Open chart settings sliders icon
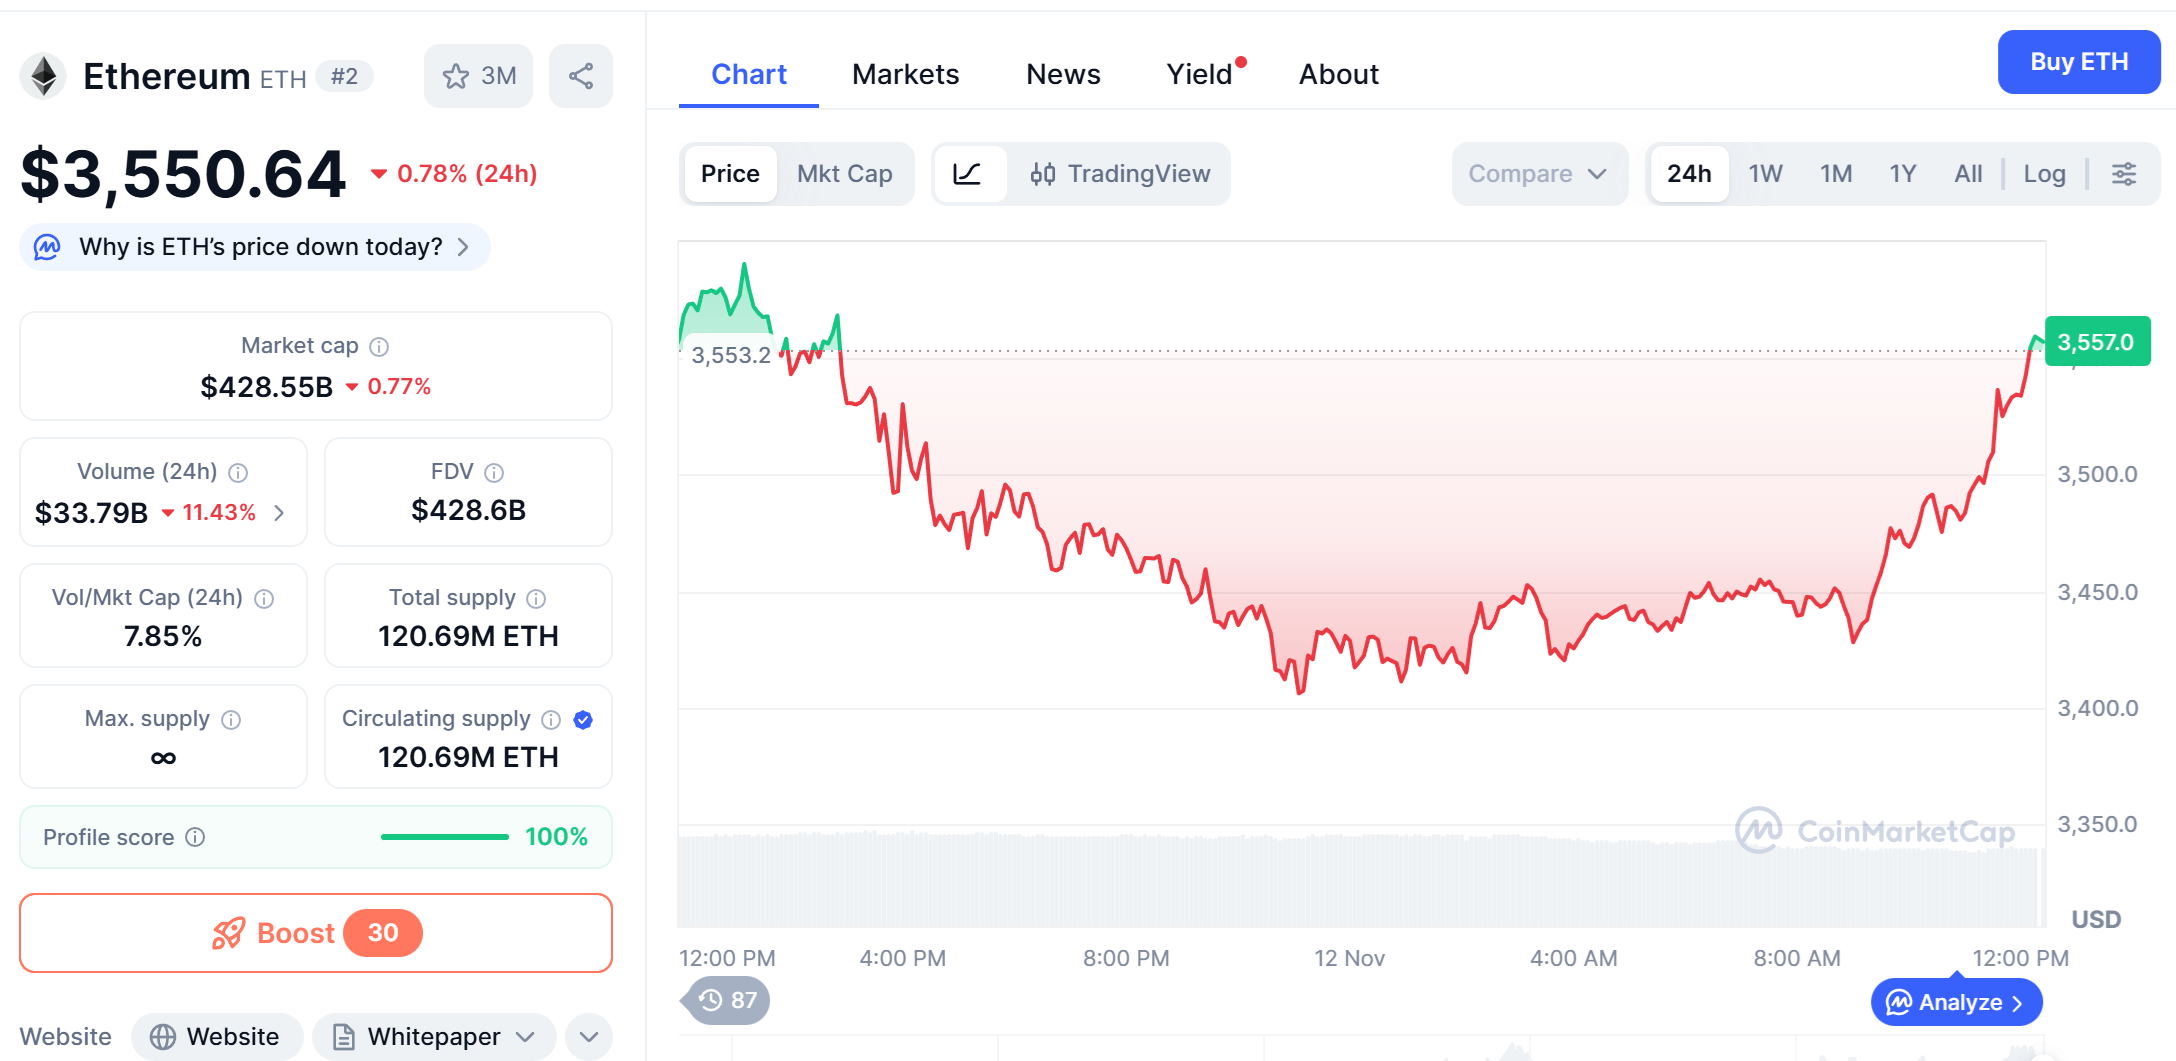Screen dimensions: 2176x1061 click(x=2123, y=174)
